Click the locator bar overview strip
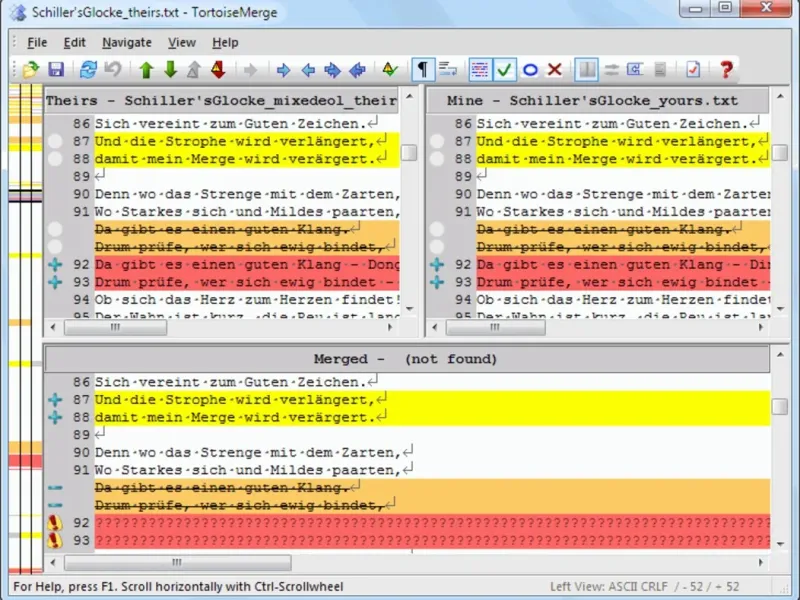800x600 pixels. [26, 329]
